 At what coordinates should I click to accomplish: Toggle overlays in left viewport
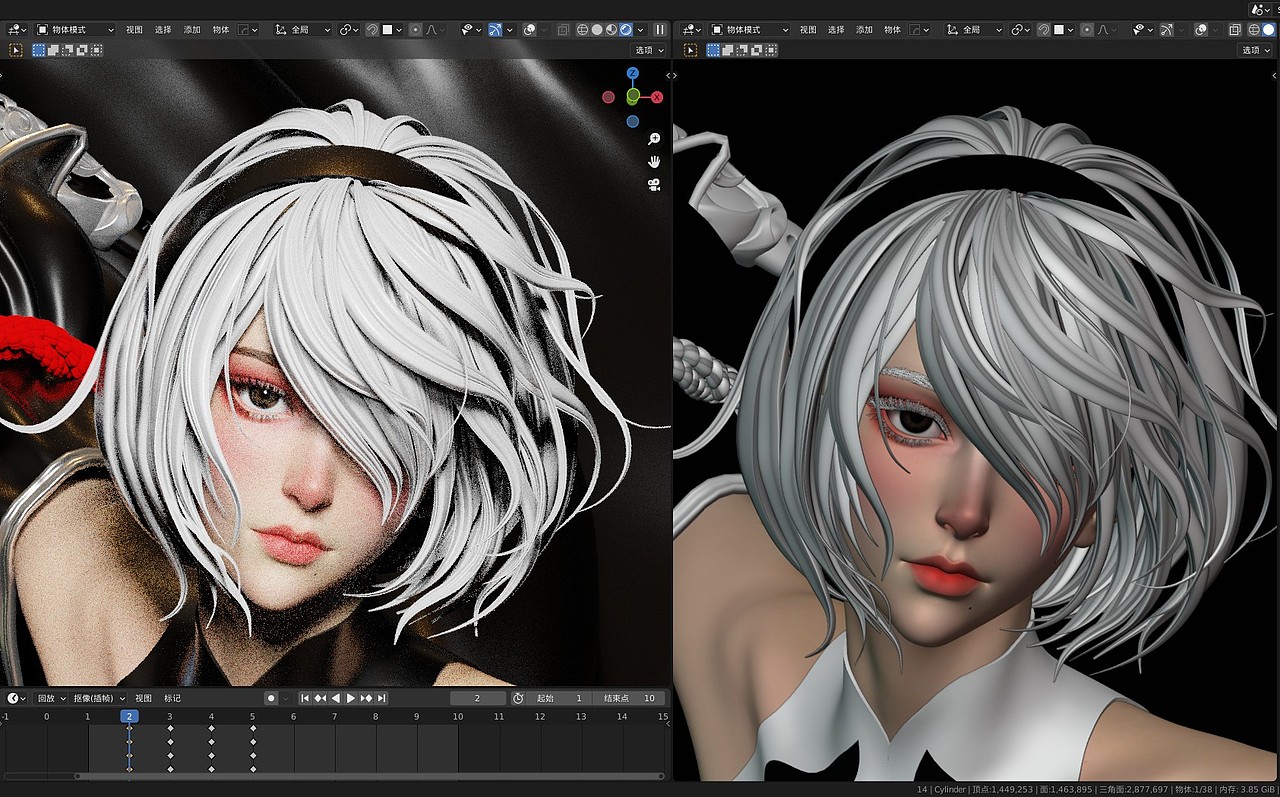coord(529,30)
